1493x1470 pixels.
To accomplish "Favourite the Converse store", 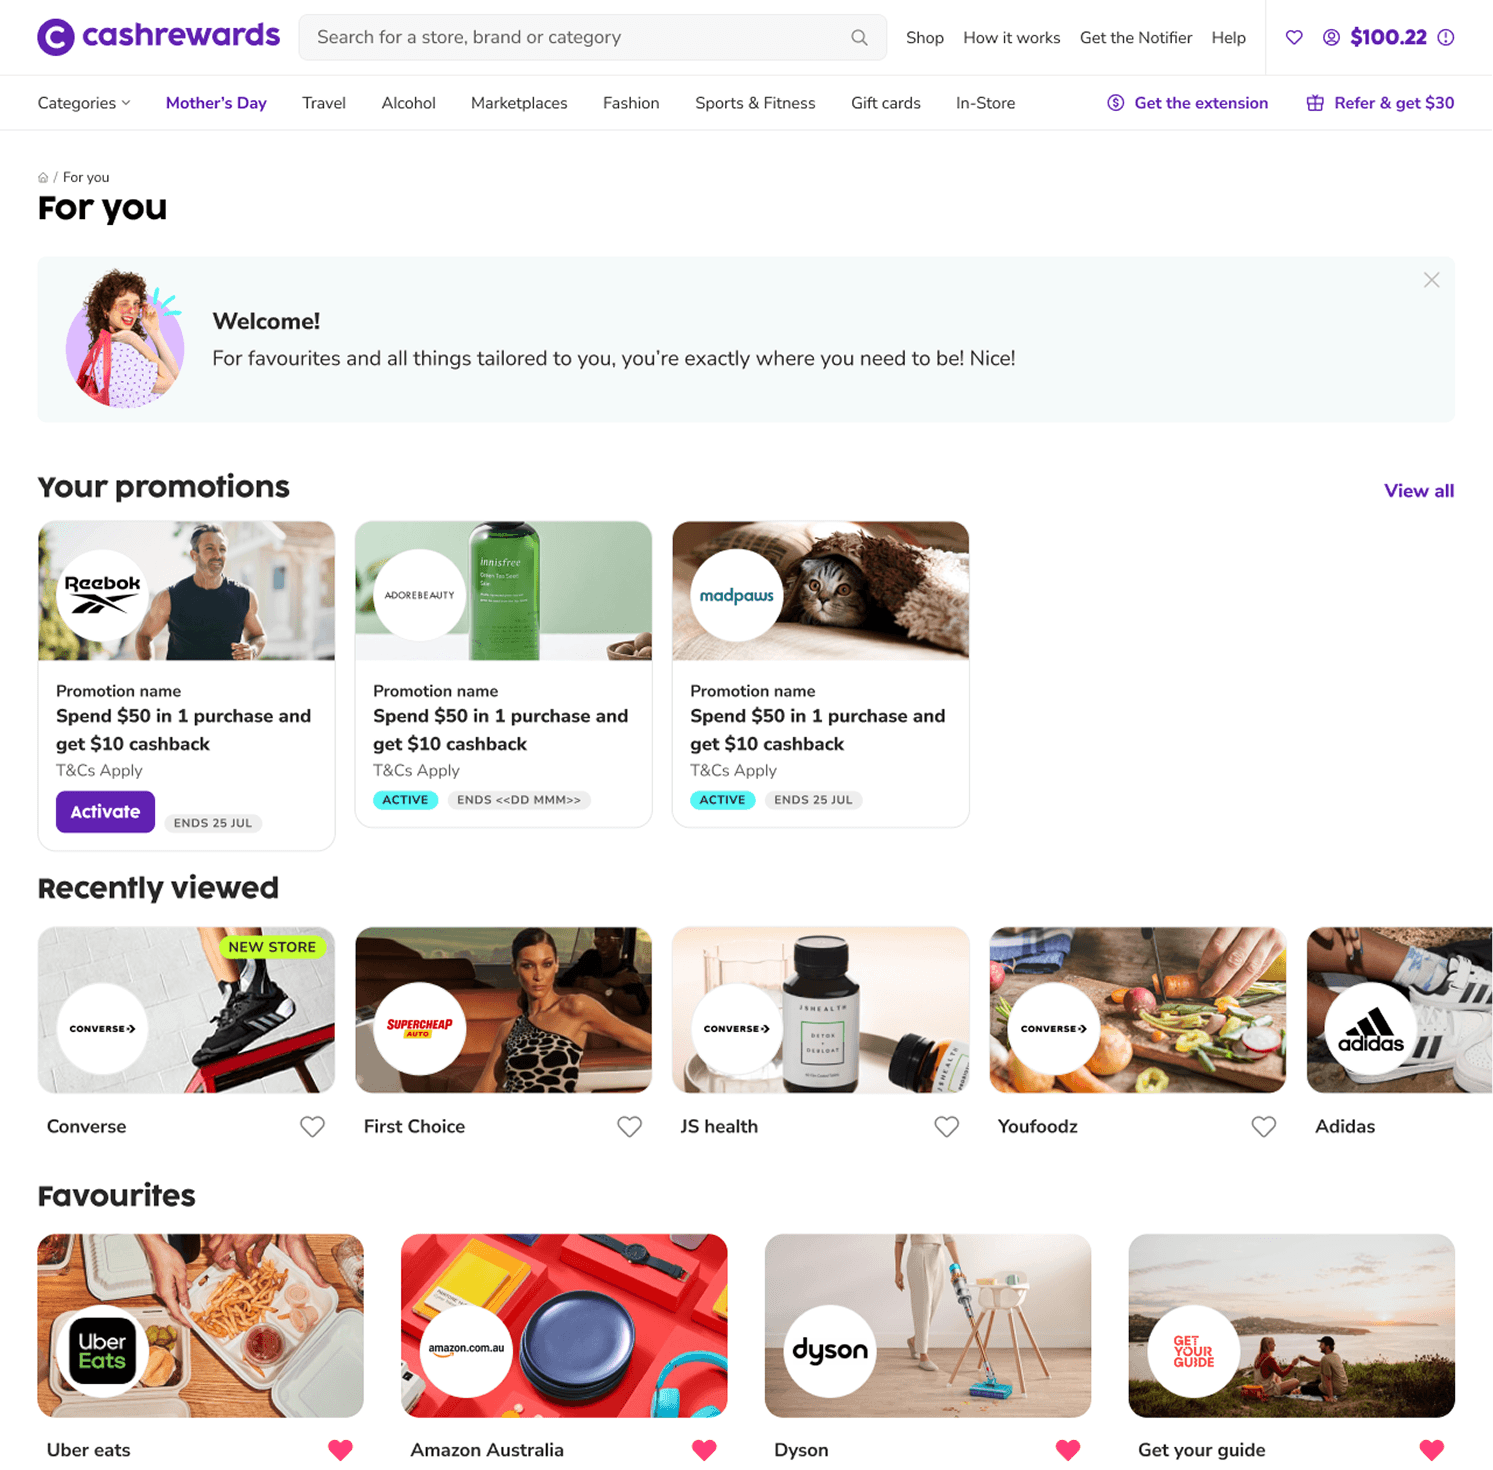I will coord(312,1127).
